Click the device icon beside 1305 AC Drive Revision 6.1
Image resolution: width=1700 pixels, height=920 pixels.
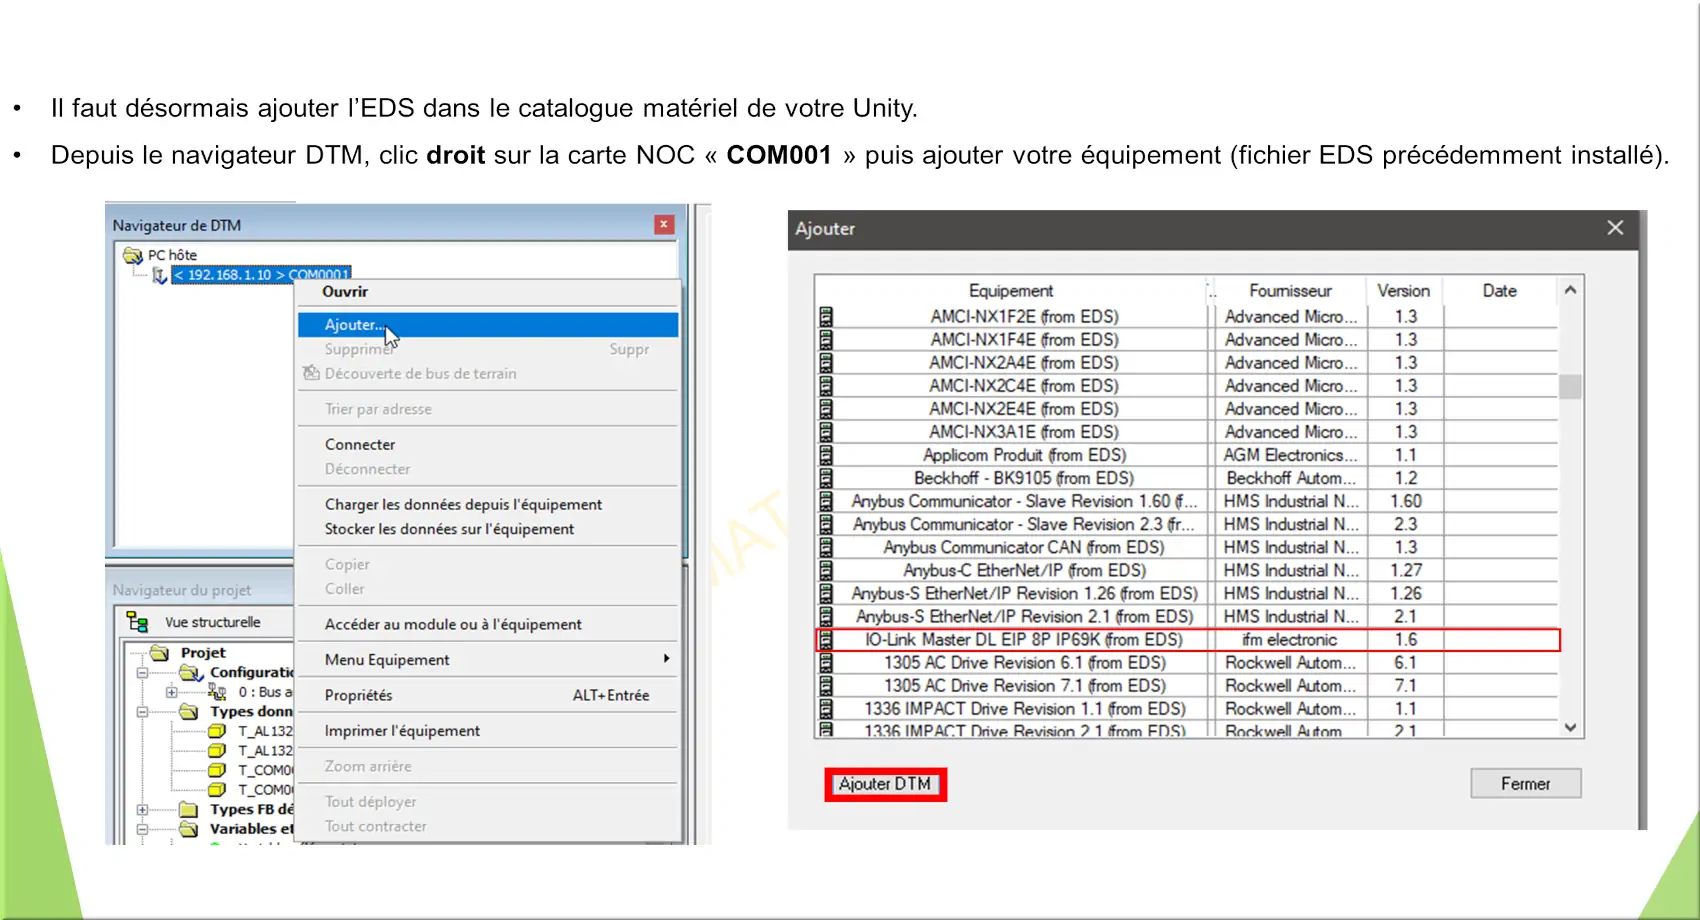(x=826, y=663)
